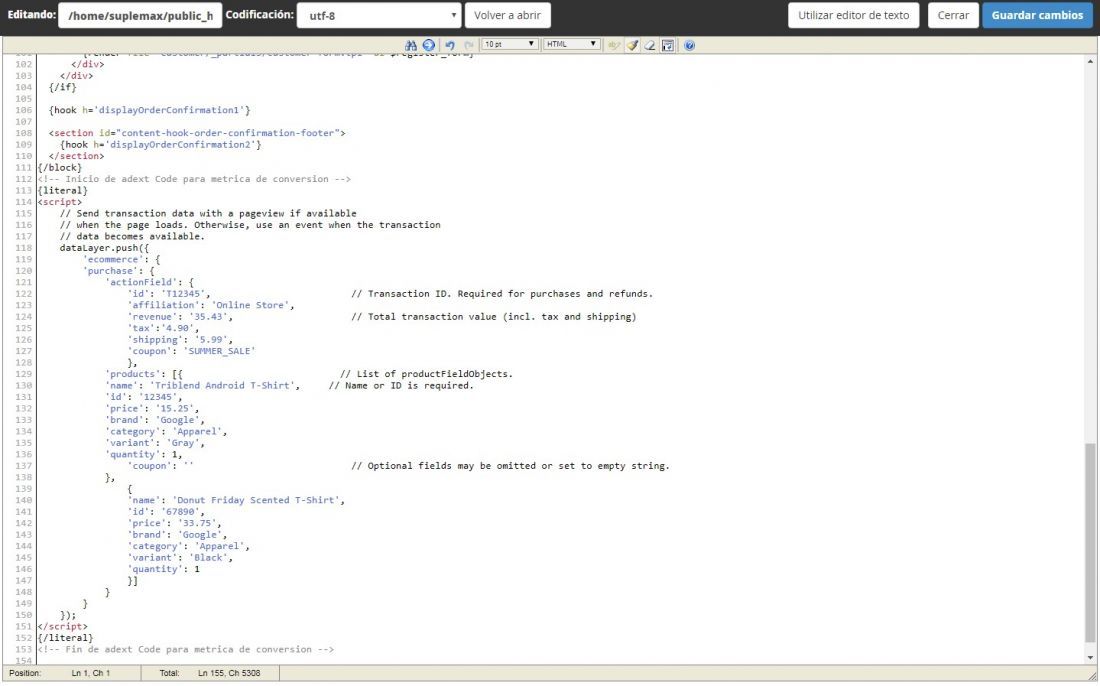This screenshot has height=686, width=1100.
Task: Click the scrollbar up arrow
Action: (1090, 62)
